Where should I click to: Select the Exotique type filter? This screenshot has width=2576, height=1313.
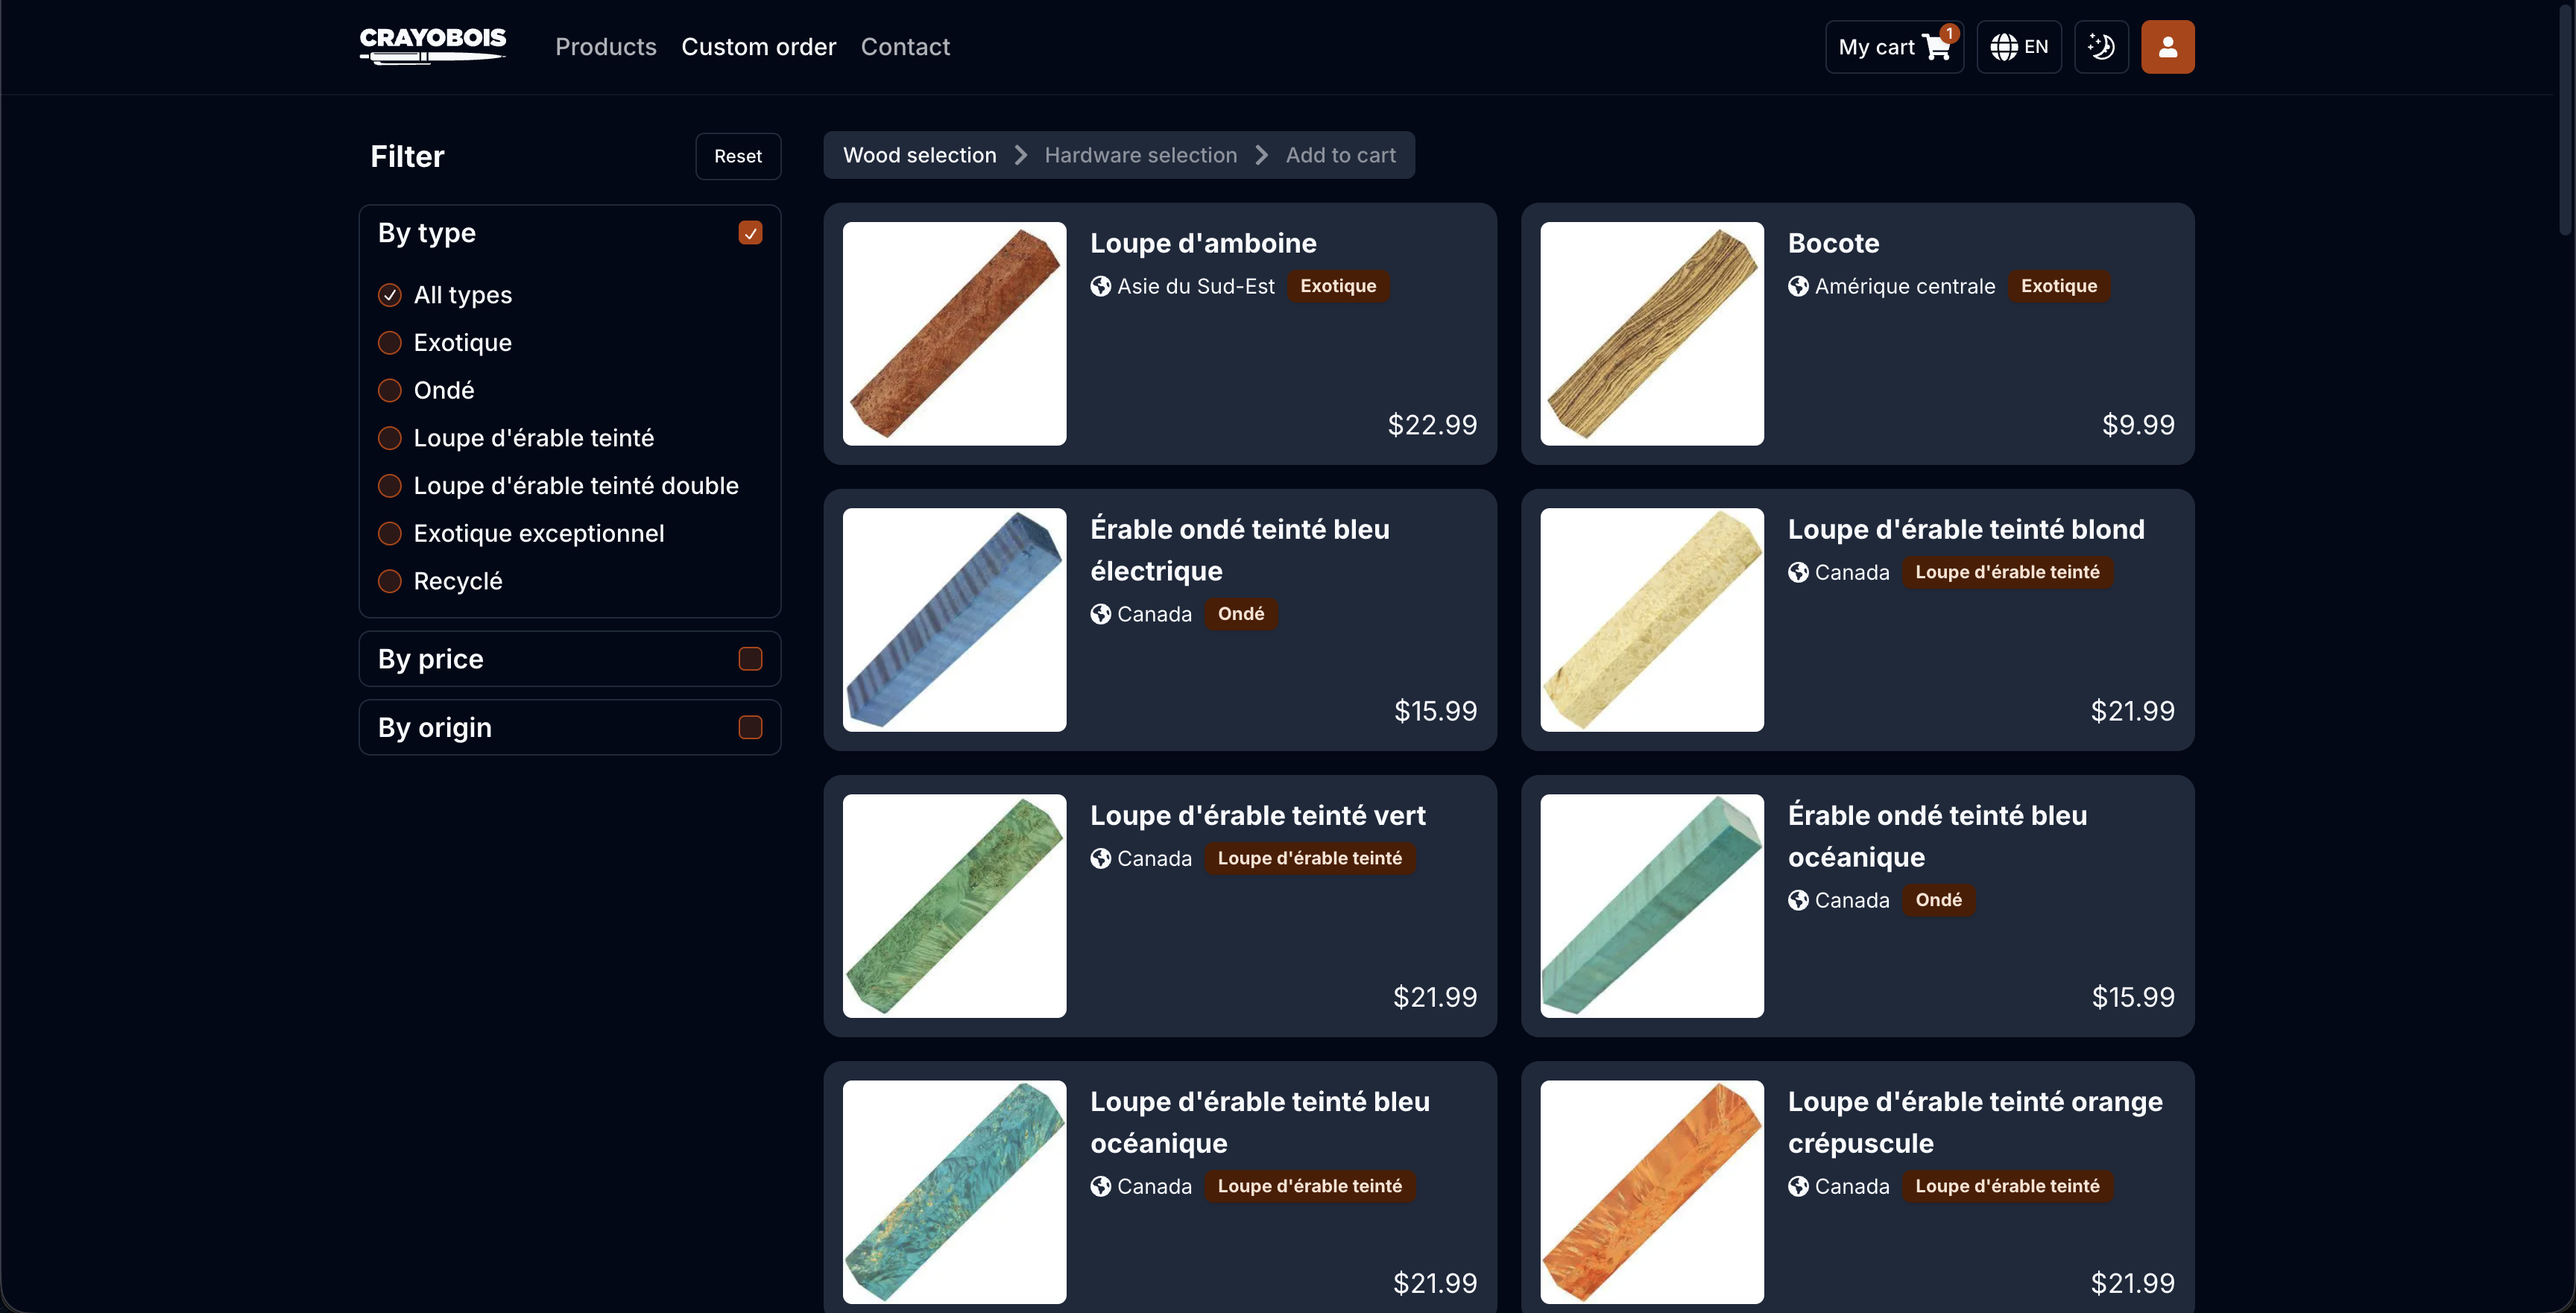pos(389,342)
